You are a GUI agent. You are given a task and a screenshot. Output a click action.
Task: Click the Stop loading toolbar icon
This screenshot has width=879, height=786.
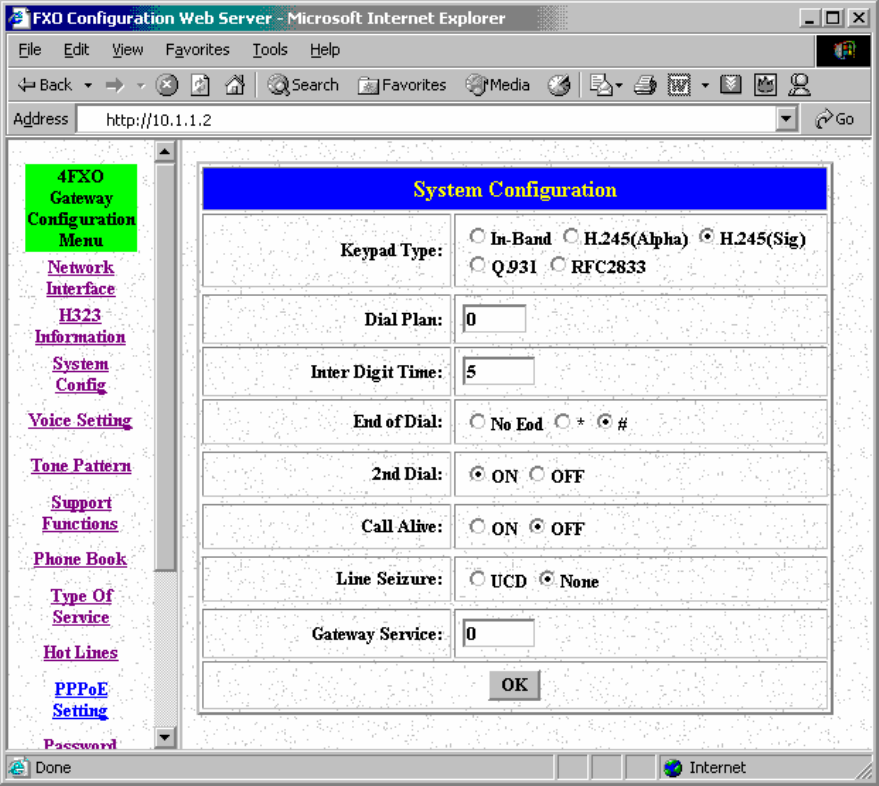tap(167, 86)
